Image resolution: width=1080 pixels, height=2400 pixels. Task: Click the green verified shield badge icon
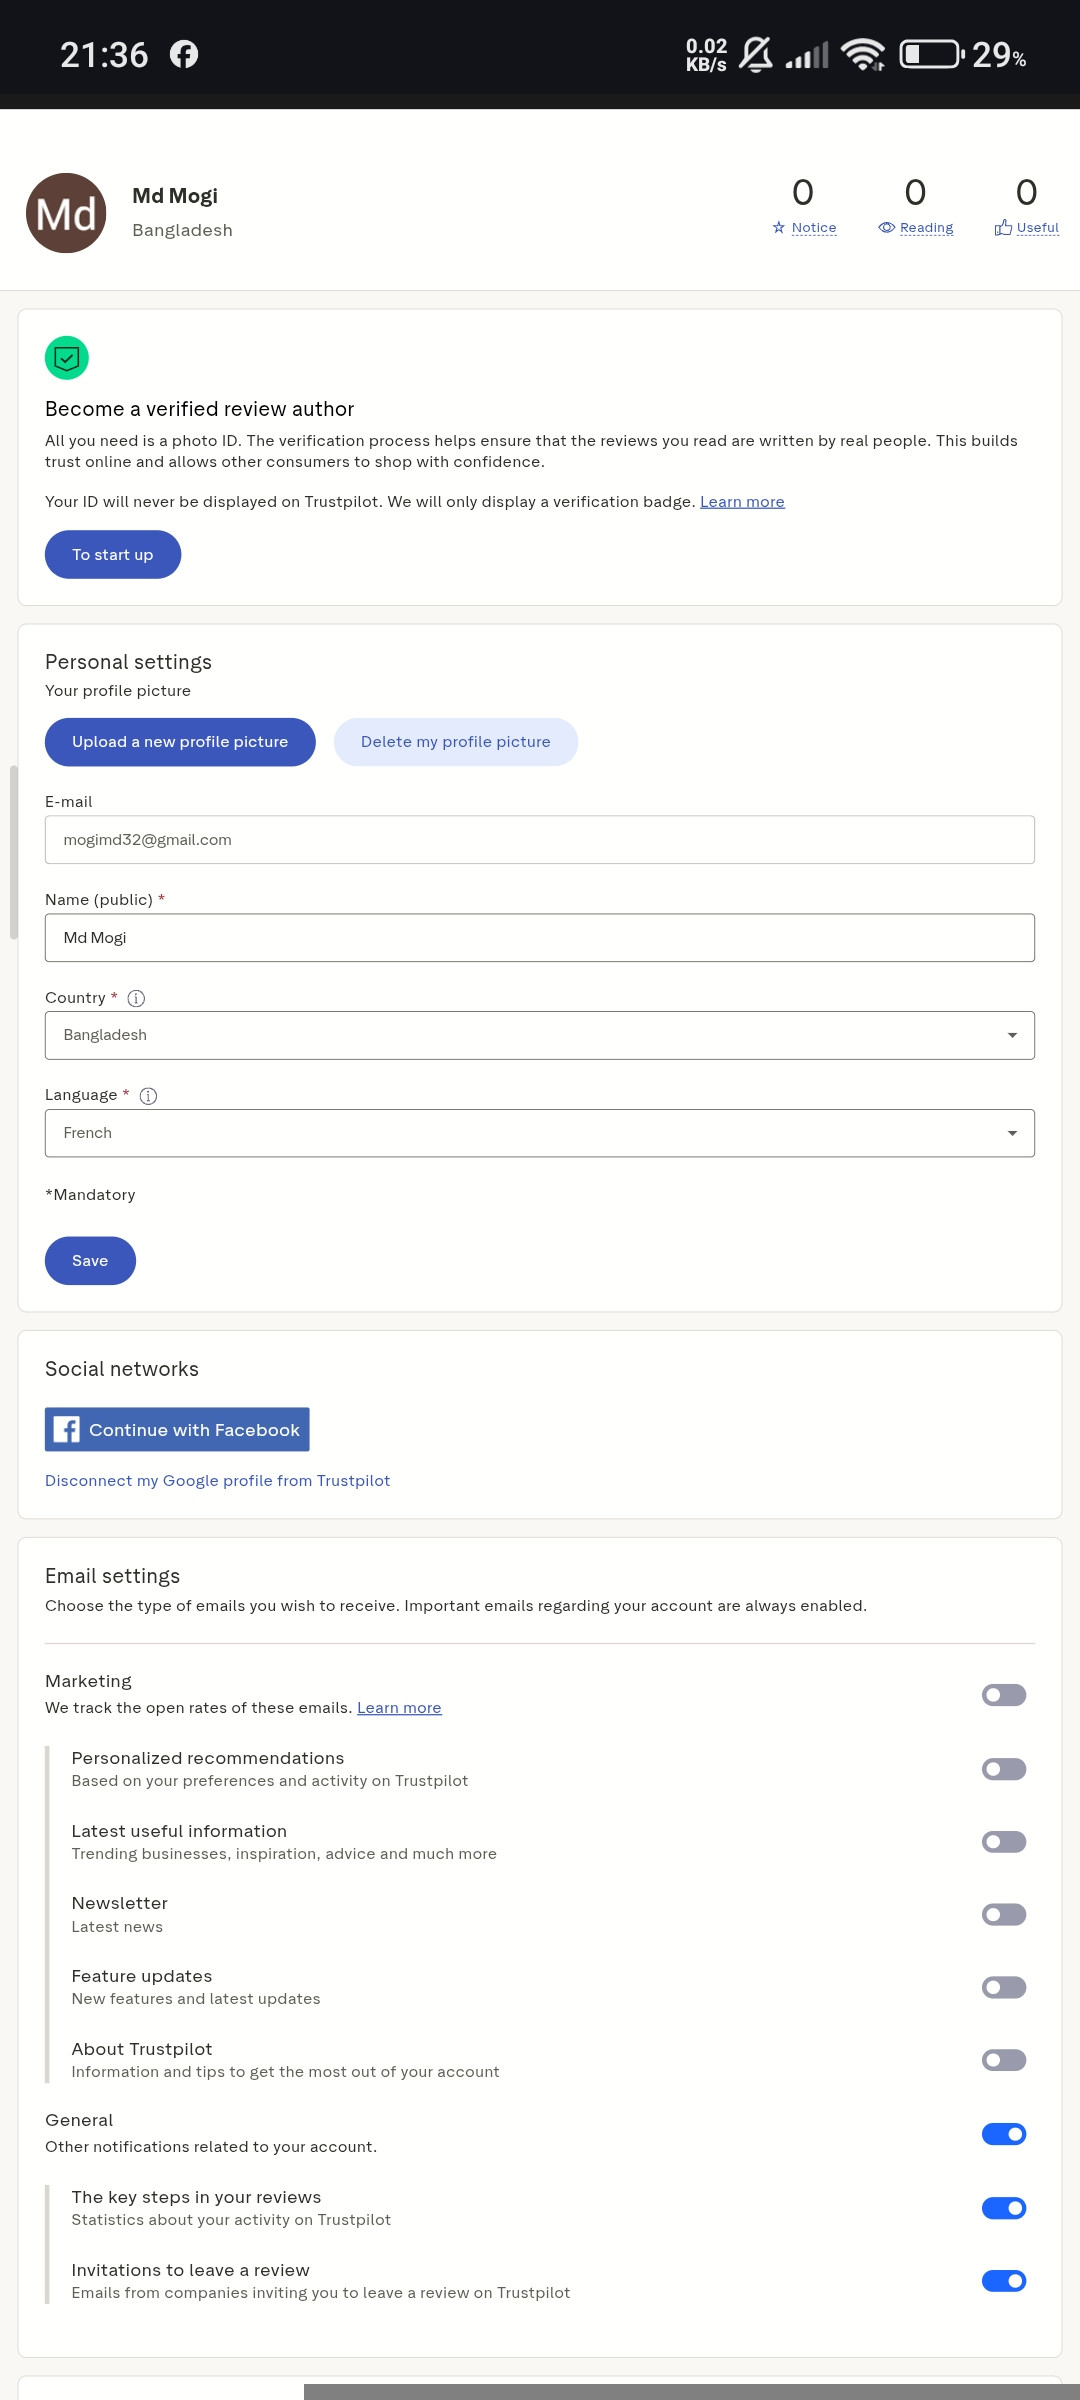tap(67, 358)
